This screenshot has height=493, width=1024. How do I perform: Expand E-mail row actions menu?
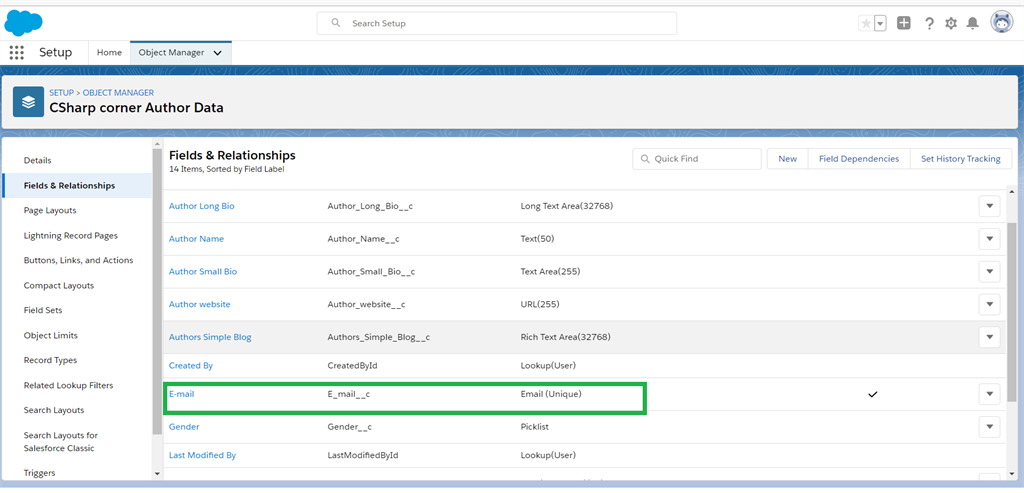[989, 394]
